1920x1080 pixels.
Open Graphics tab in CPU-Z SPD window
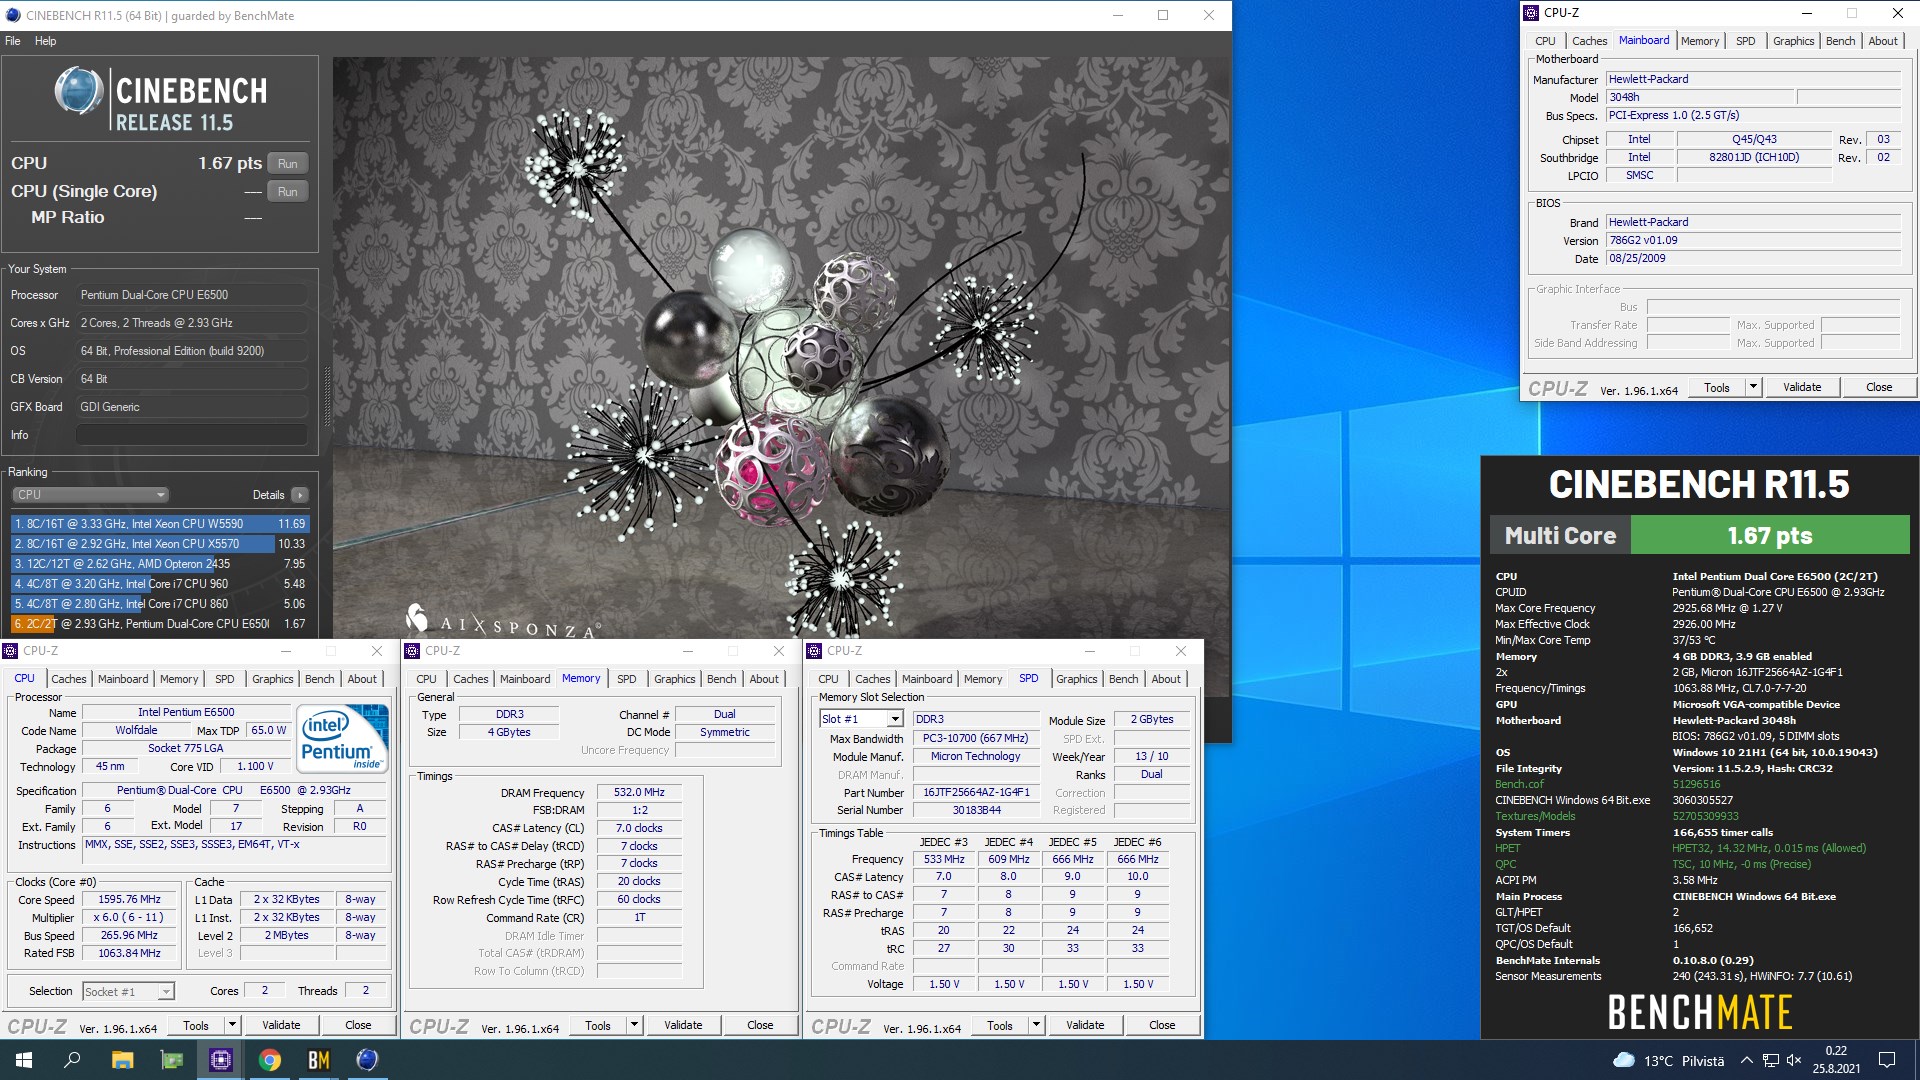[1076, 679]
